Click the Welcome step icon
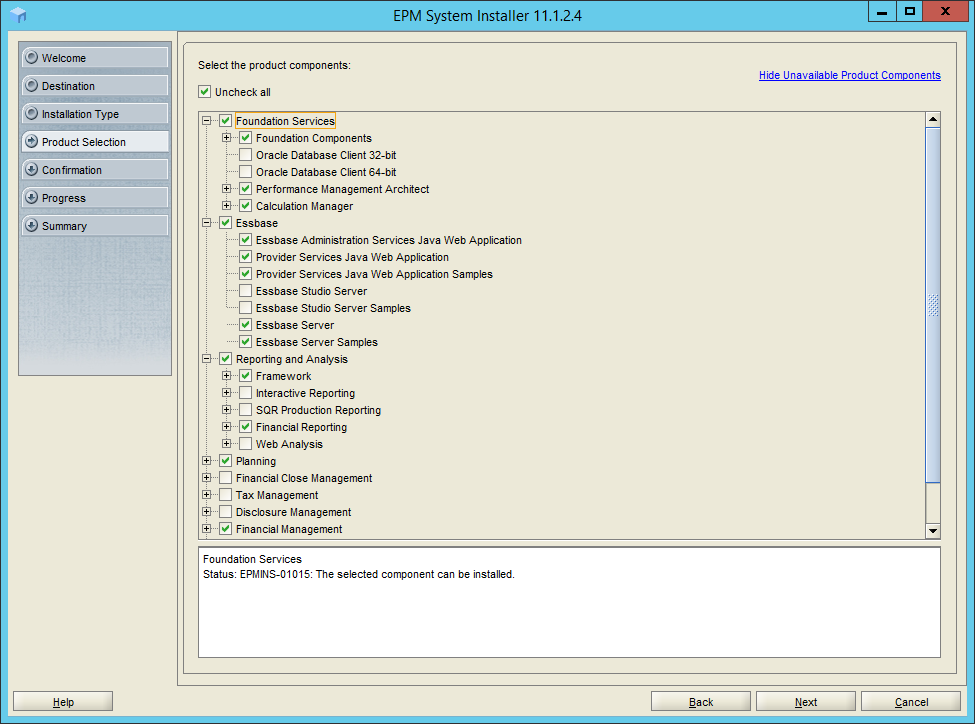 pyautogui.click(x=31, y=57)
